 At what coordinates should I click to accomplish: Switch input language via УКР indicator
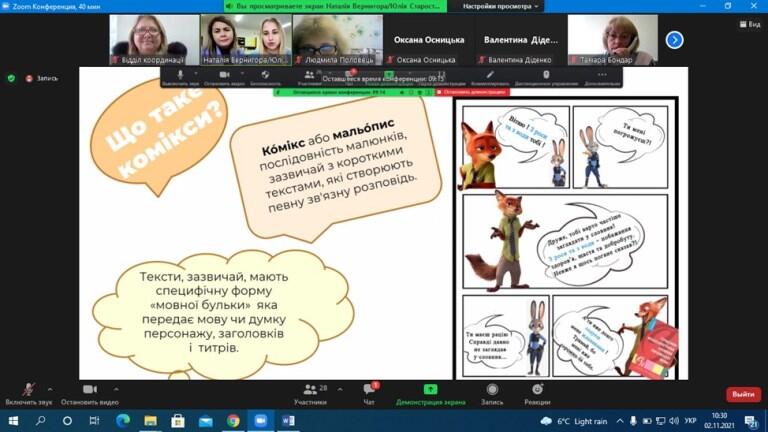coord(691,421)
